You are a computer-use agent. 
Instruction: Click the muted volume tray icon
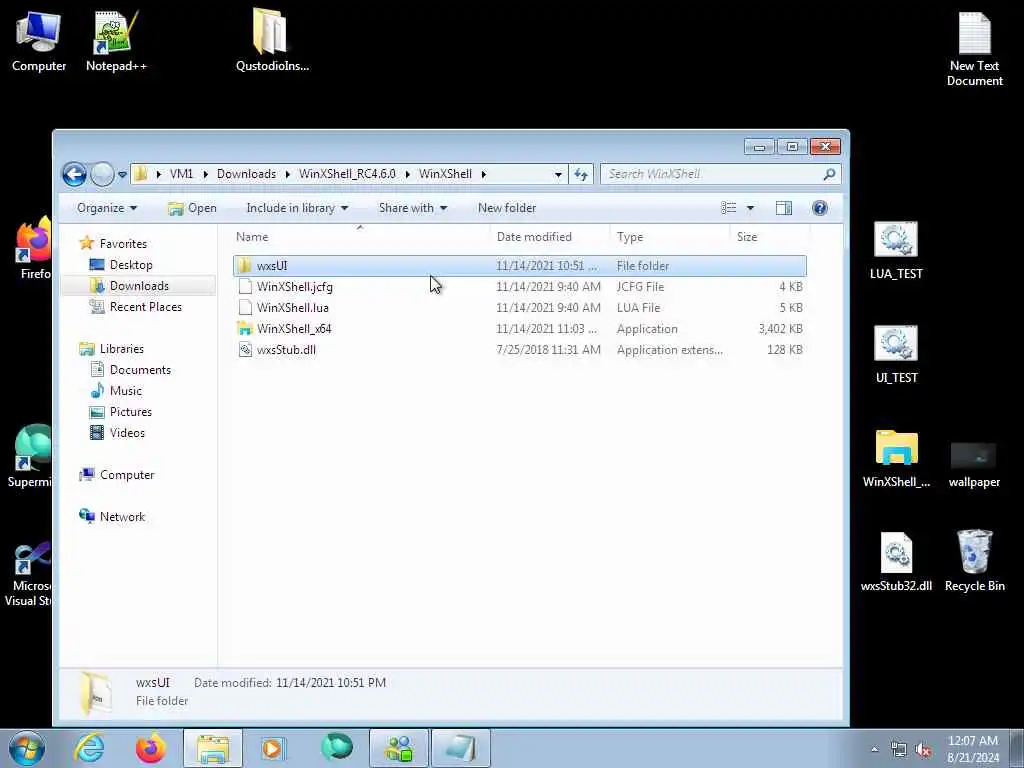coord(923,750)
